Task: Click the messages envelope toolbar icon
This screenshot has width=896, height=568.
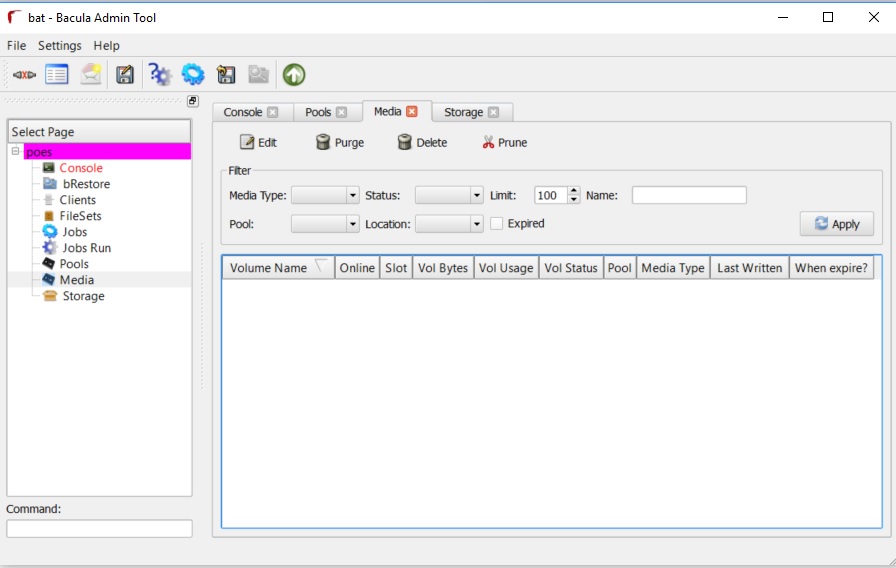Action: (91, 75)
